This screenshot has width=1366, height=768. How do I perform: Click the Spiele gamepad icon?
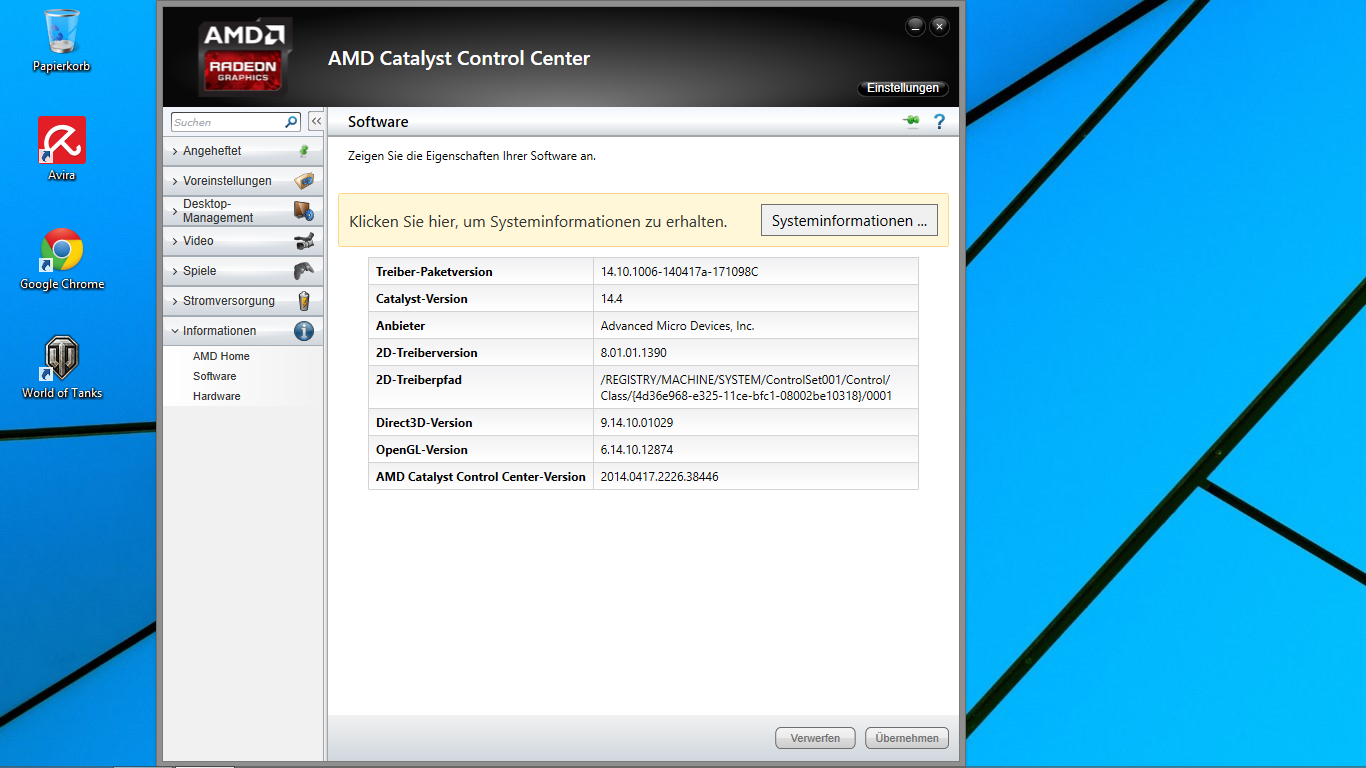(304, 271)
